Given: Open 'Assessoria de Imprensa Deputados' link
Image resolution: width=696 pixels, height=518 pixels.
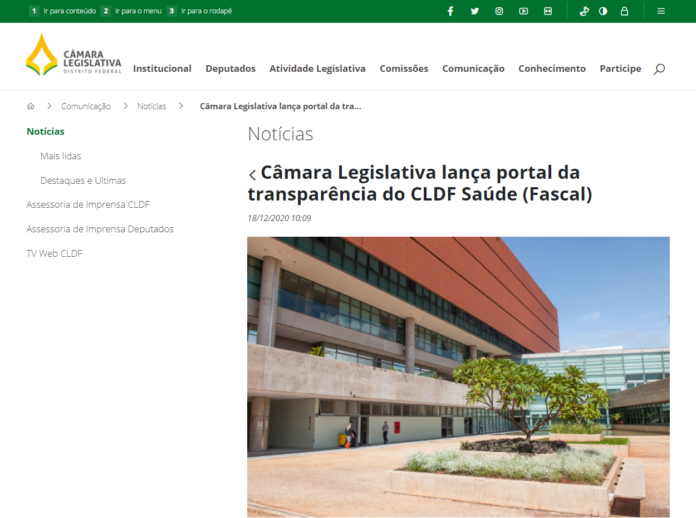Looking at the screenshot, I should click(x=100, y=229).
